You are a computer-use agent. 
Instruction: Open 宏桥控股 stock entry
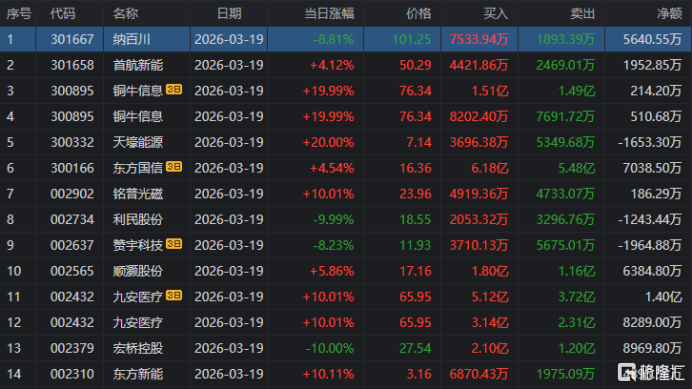(138, 348)
